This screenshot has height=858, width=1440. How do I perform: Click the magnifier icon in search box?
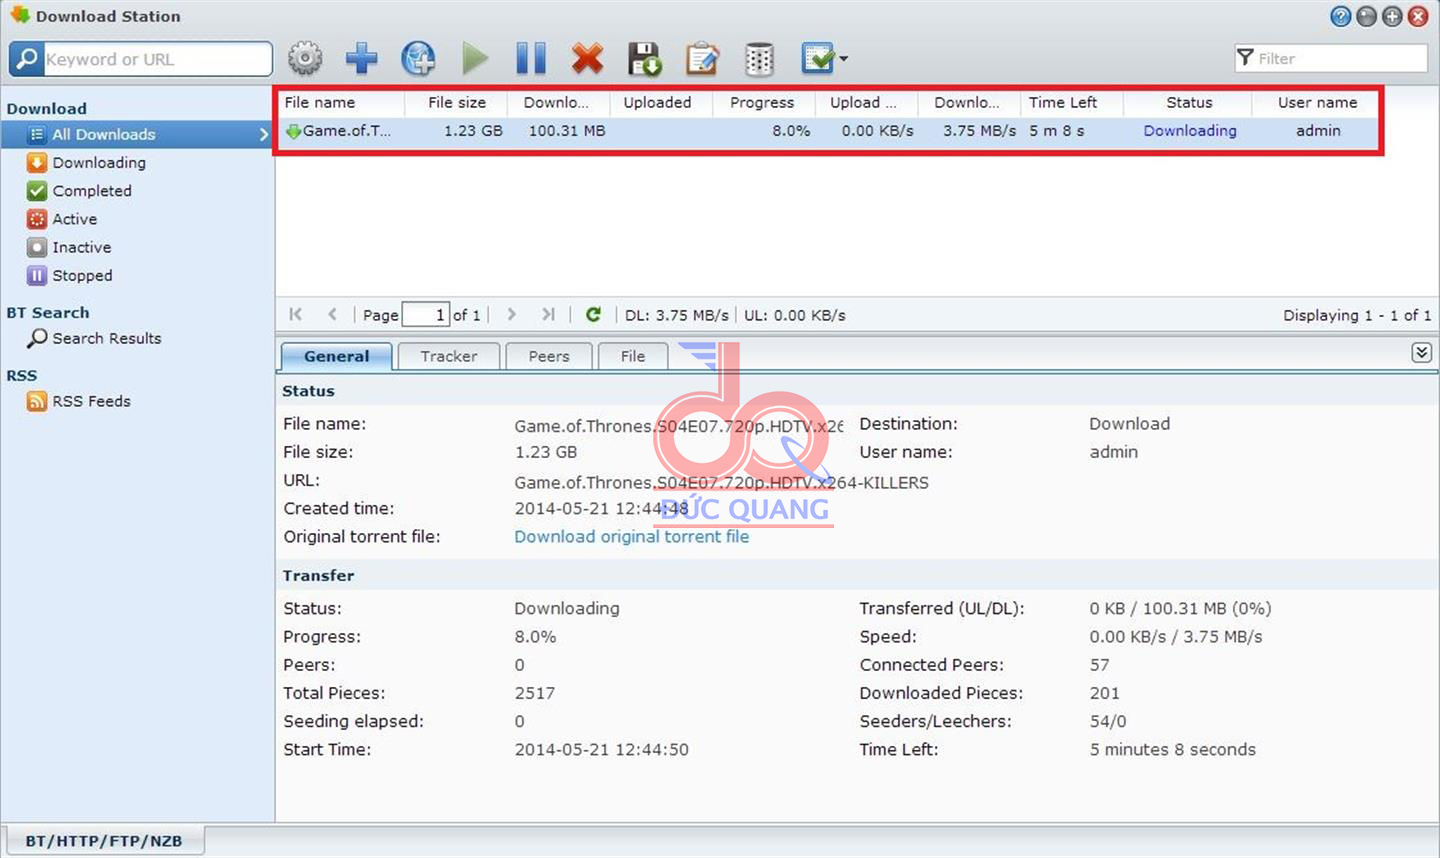click(27, 59)
